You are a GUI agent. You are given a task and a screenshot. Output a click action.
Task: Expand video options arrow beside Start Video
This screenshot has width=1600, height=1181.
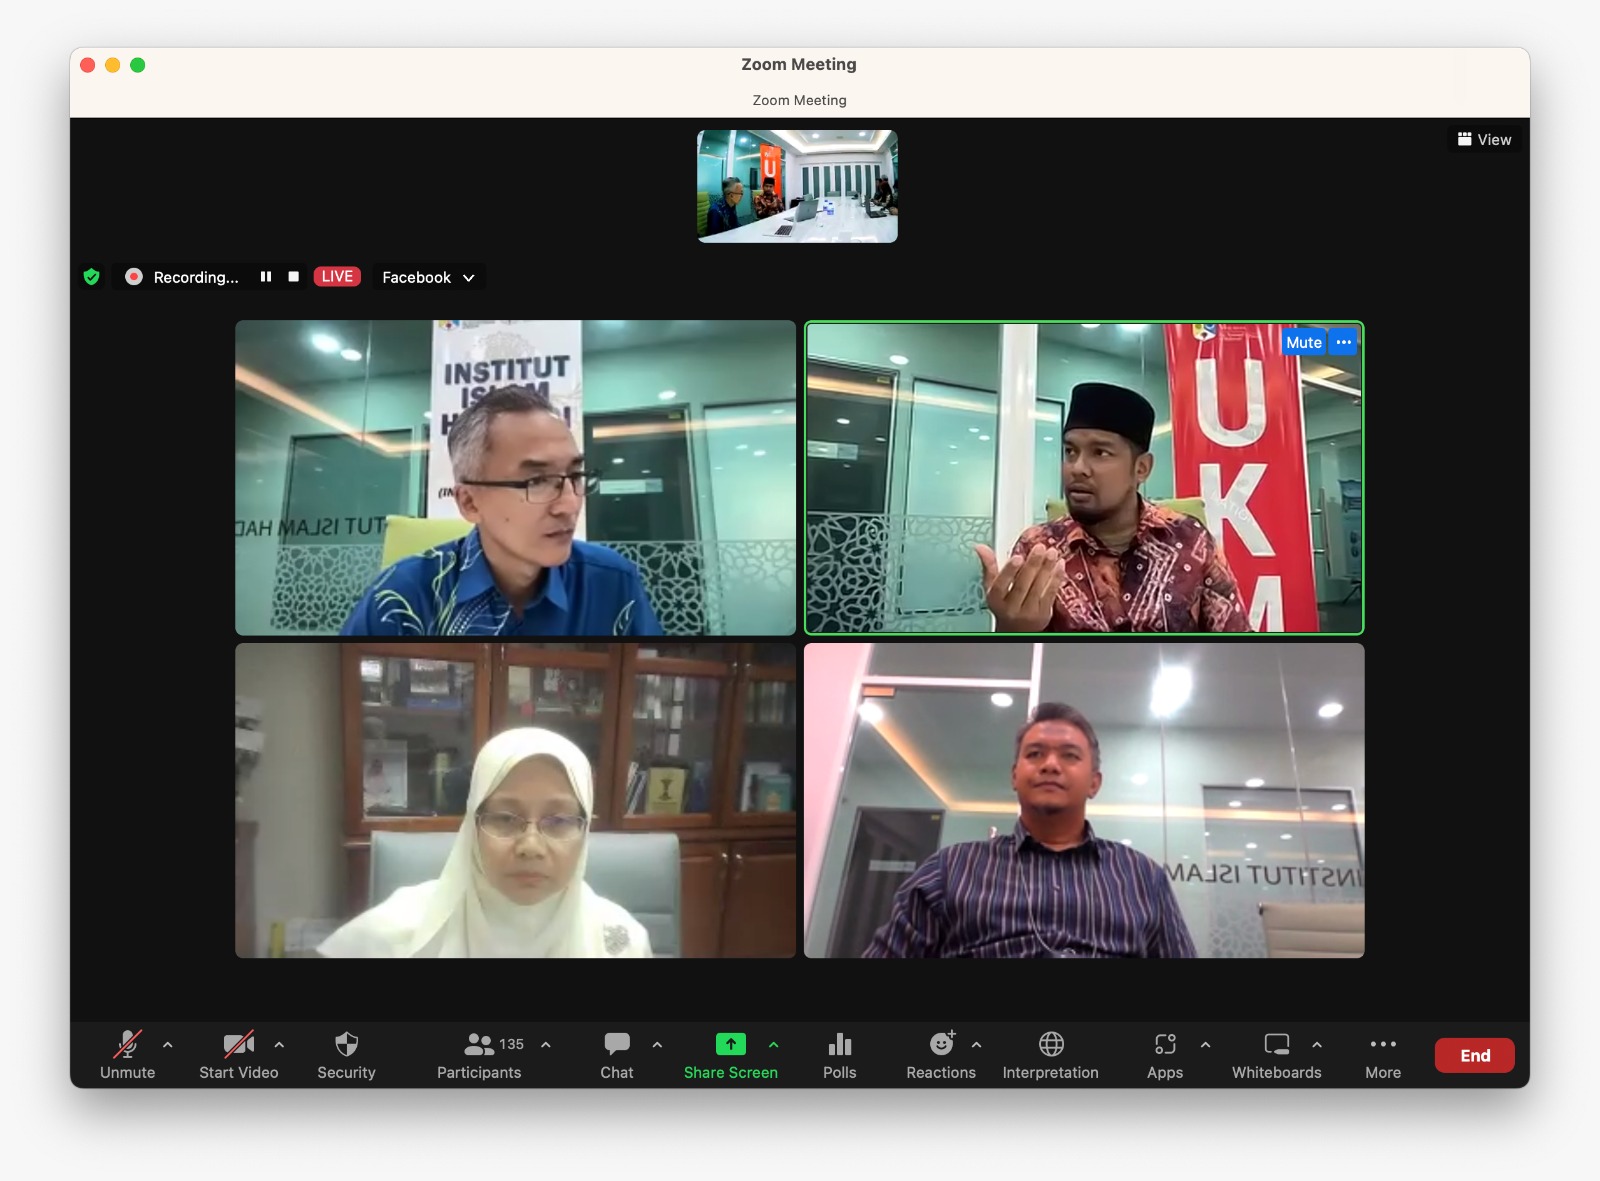pyautogui.click(x=279, y=1045)
